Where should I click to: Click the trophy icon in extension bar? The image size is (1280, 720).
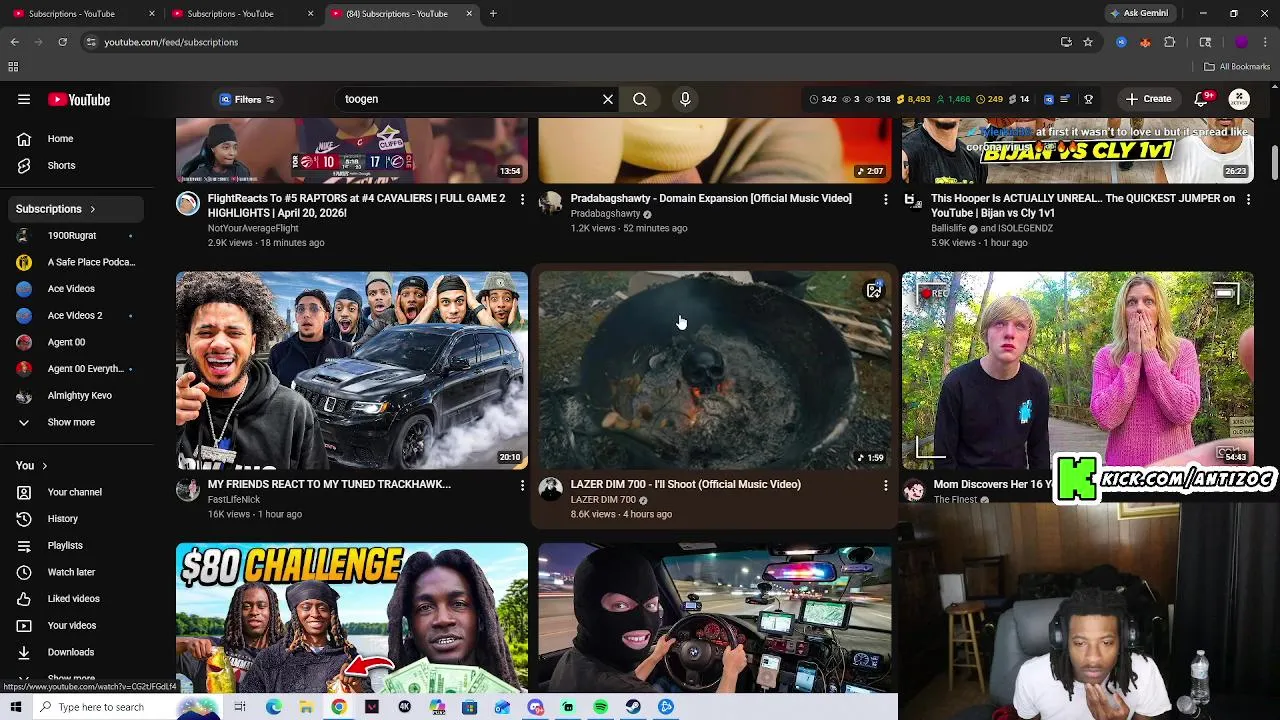1088,99
